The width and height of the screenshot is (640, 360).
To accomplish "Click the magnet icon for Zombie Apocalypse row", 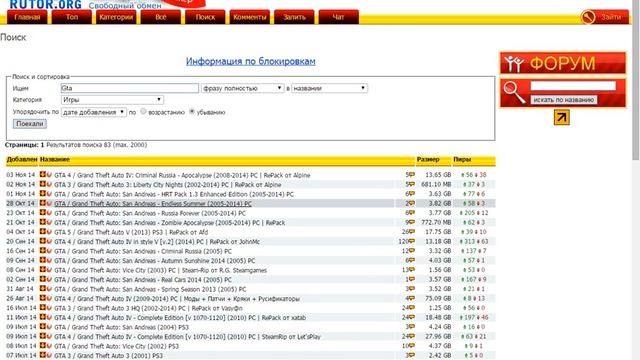I will coord(49,222).
